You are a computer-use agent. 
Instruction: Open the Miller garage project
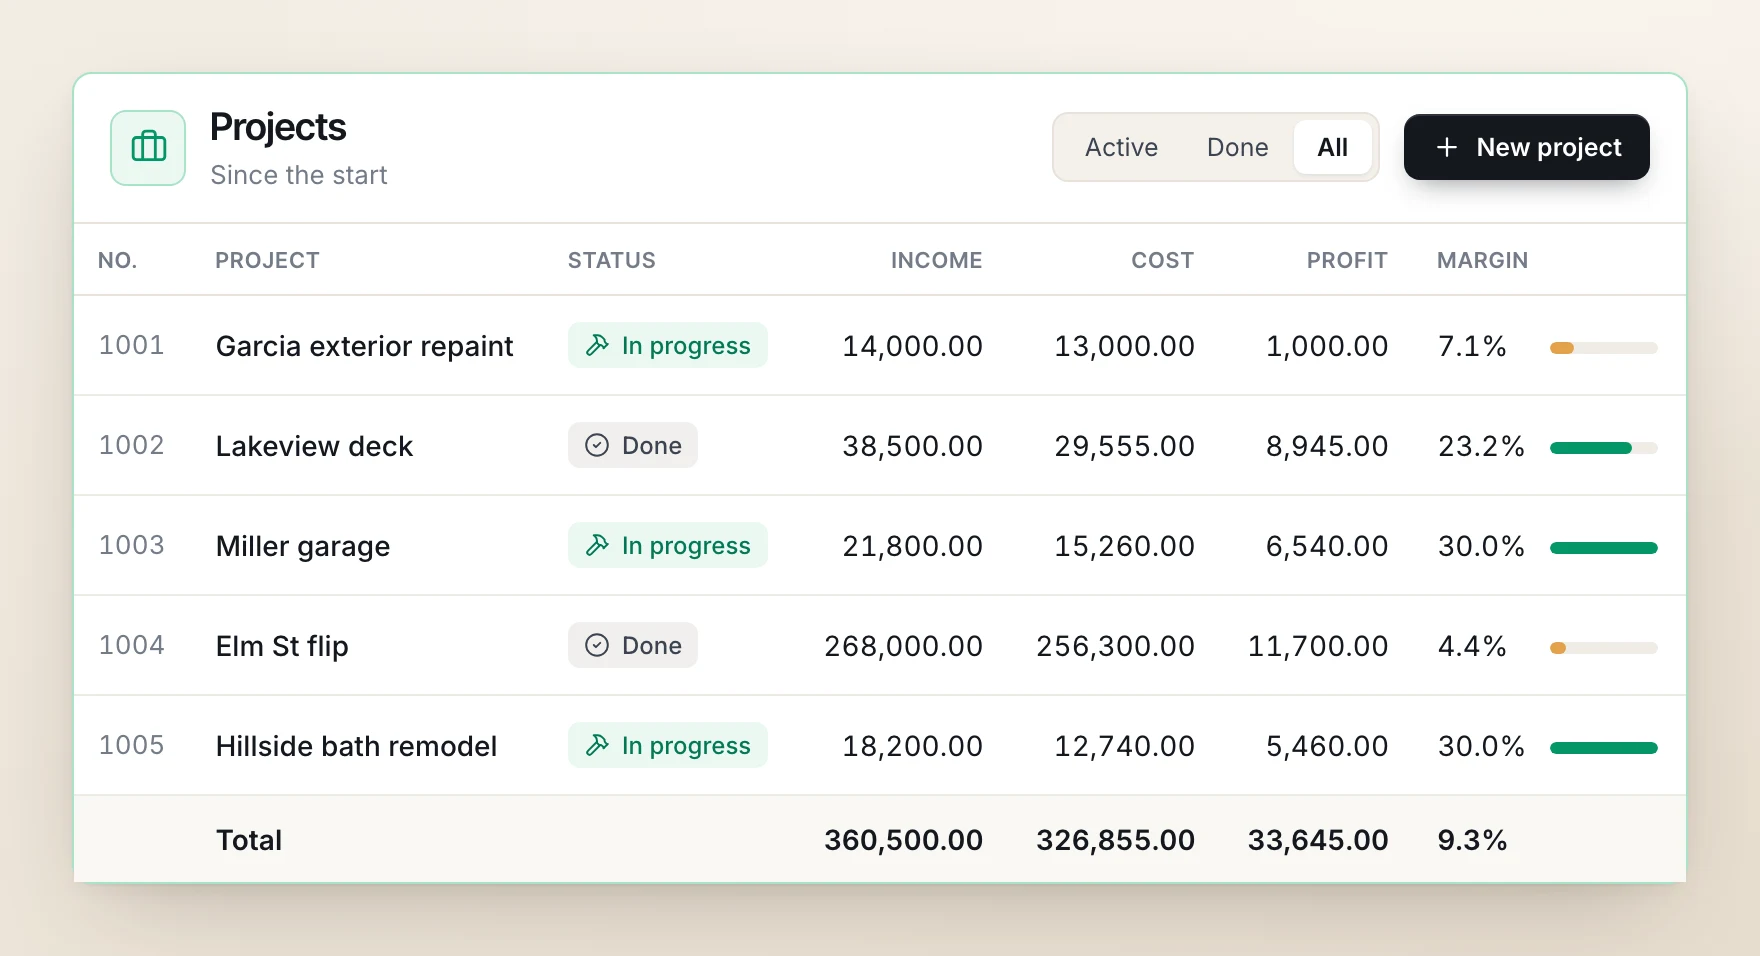[303, 546]
